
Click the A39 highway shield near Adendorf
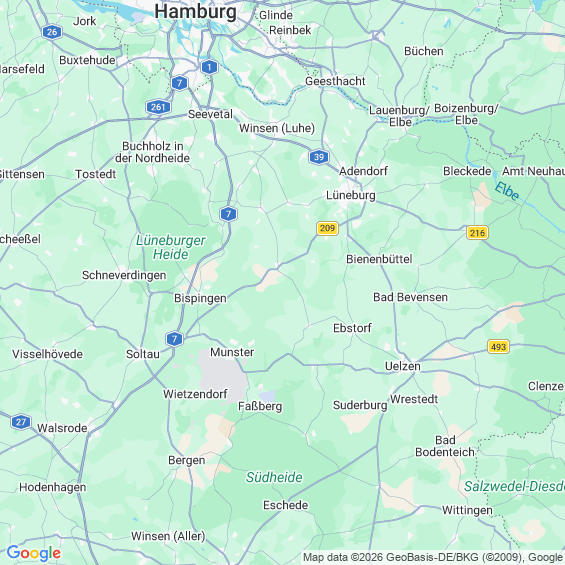(319, 157)
